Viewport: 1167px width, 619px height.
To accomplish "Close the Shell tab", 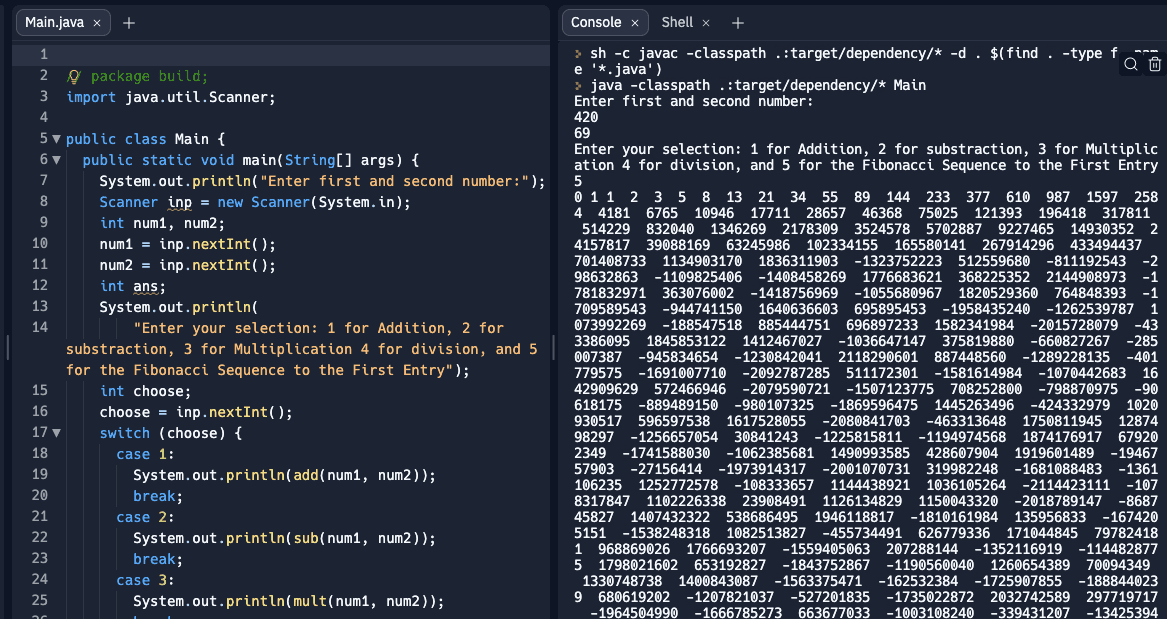I will click(x=705, y=23).
